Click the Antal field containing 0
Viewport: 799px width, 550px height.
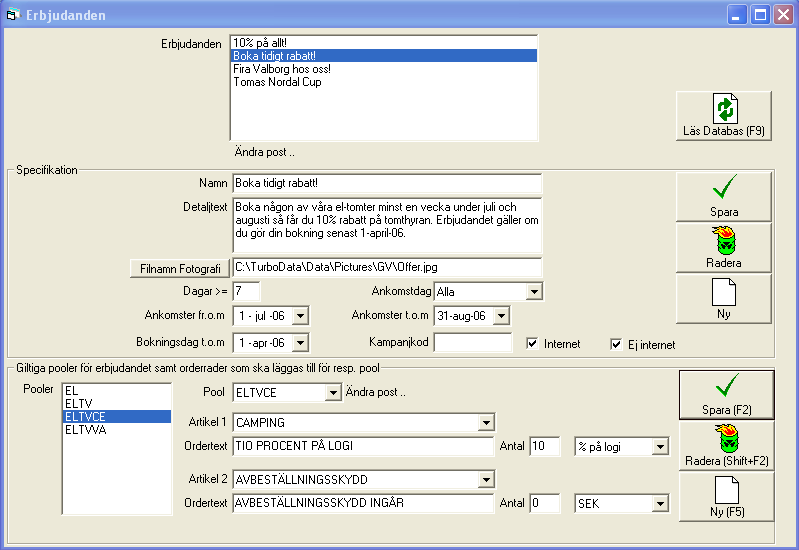pos(545,503)
